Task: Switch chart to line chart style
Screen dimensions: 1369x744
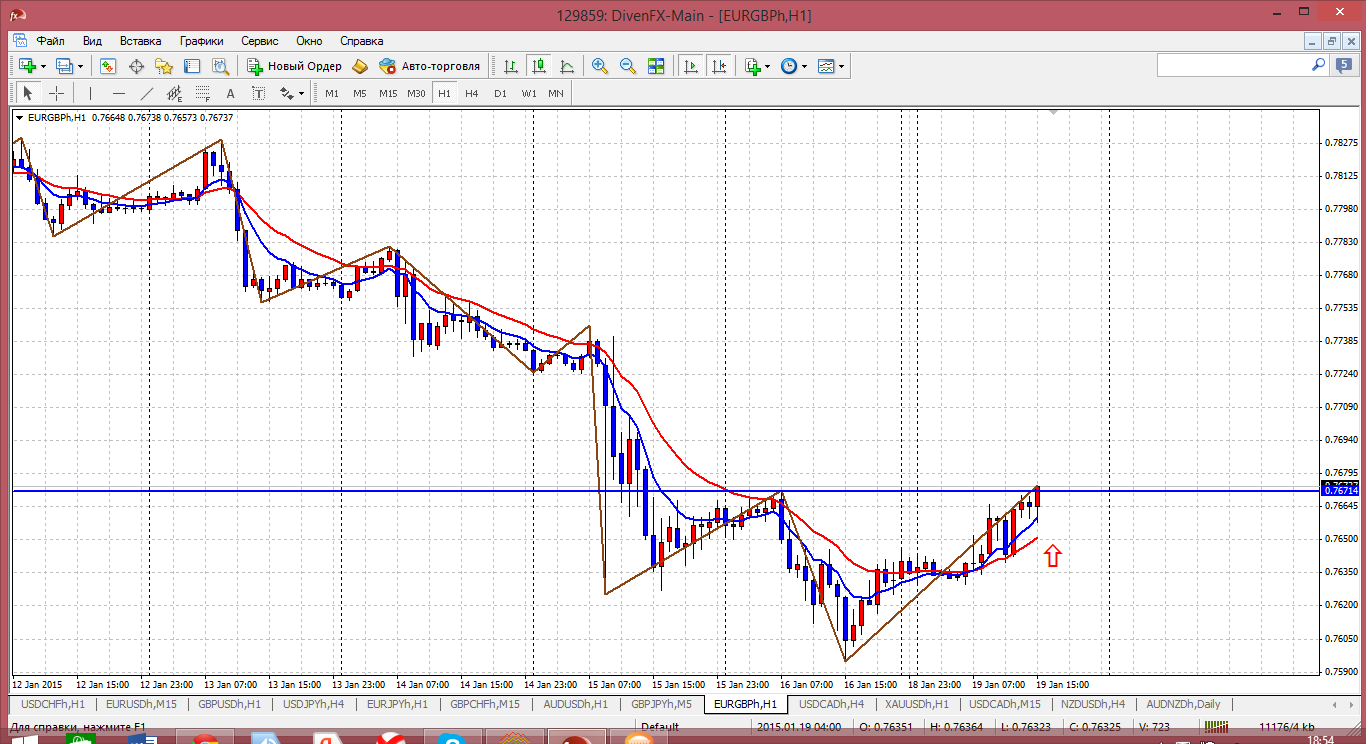Action: pos(567,66)
